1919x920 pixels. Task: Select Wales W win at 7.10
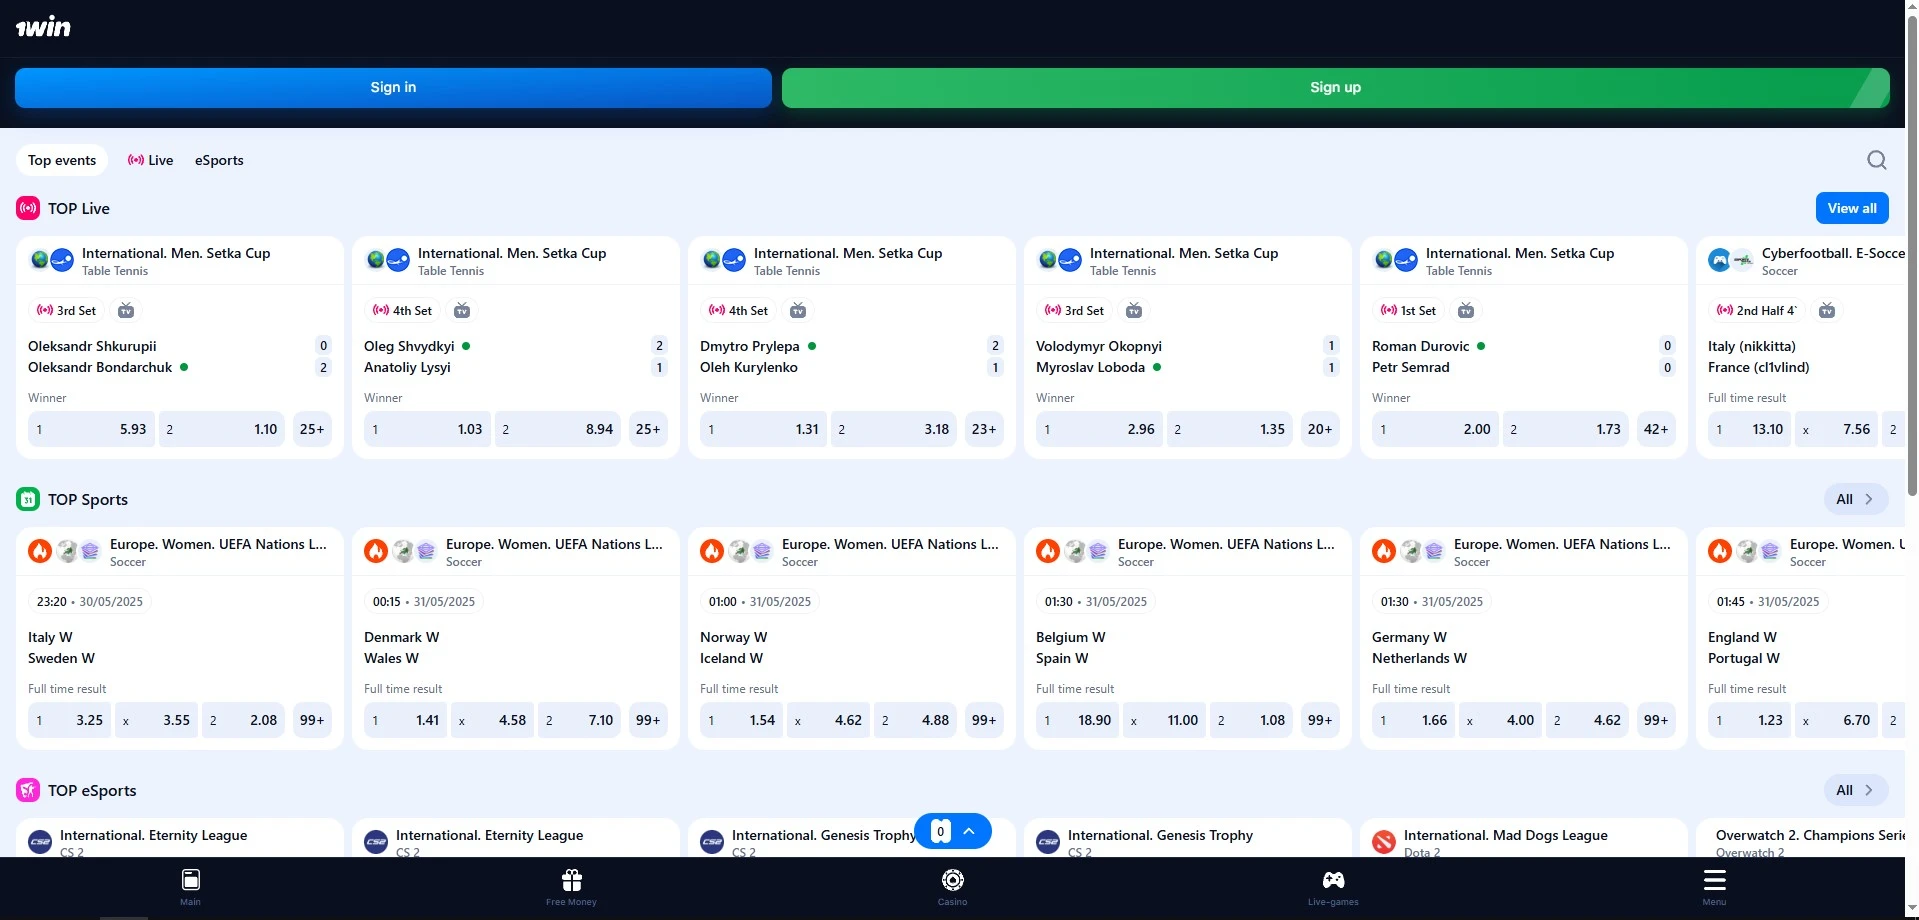pos(579,720)
